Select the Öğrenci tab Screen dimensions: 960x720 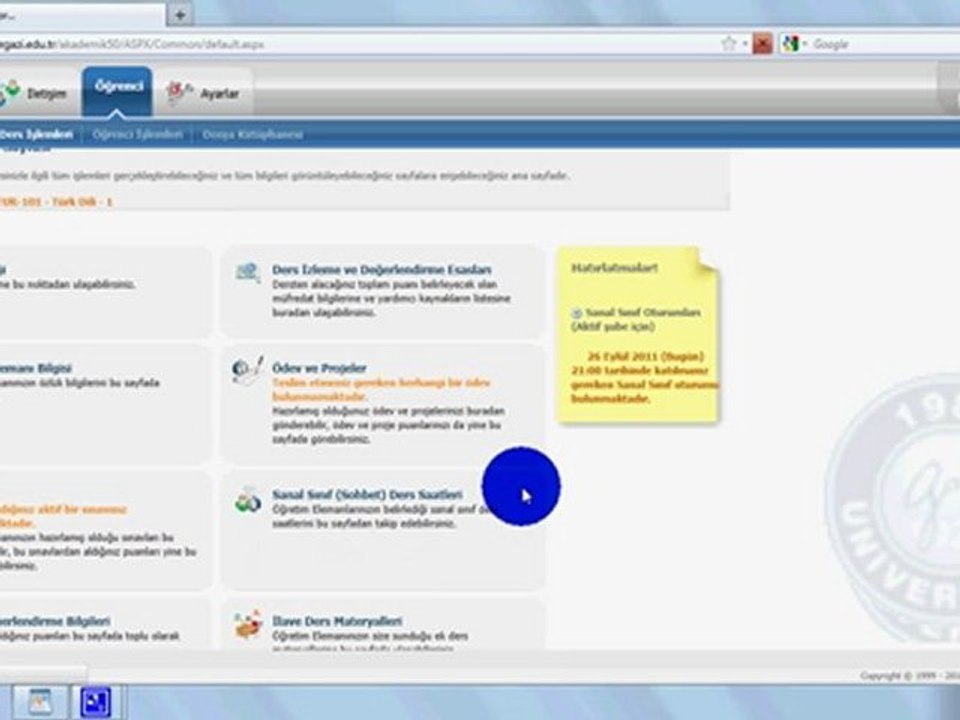click(x=118, y=91)
